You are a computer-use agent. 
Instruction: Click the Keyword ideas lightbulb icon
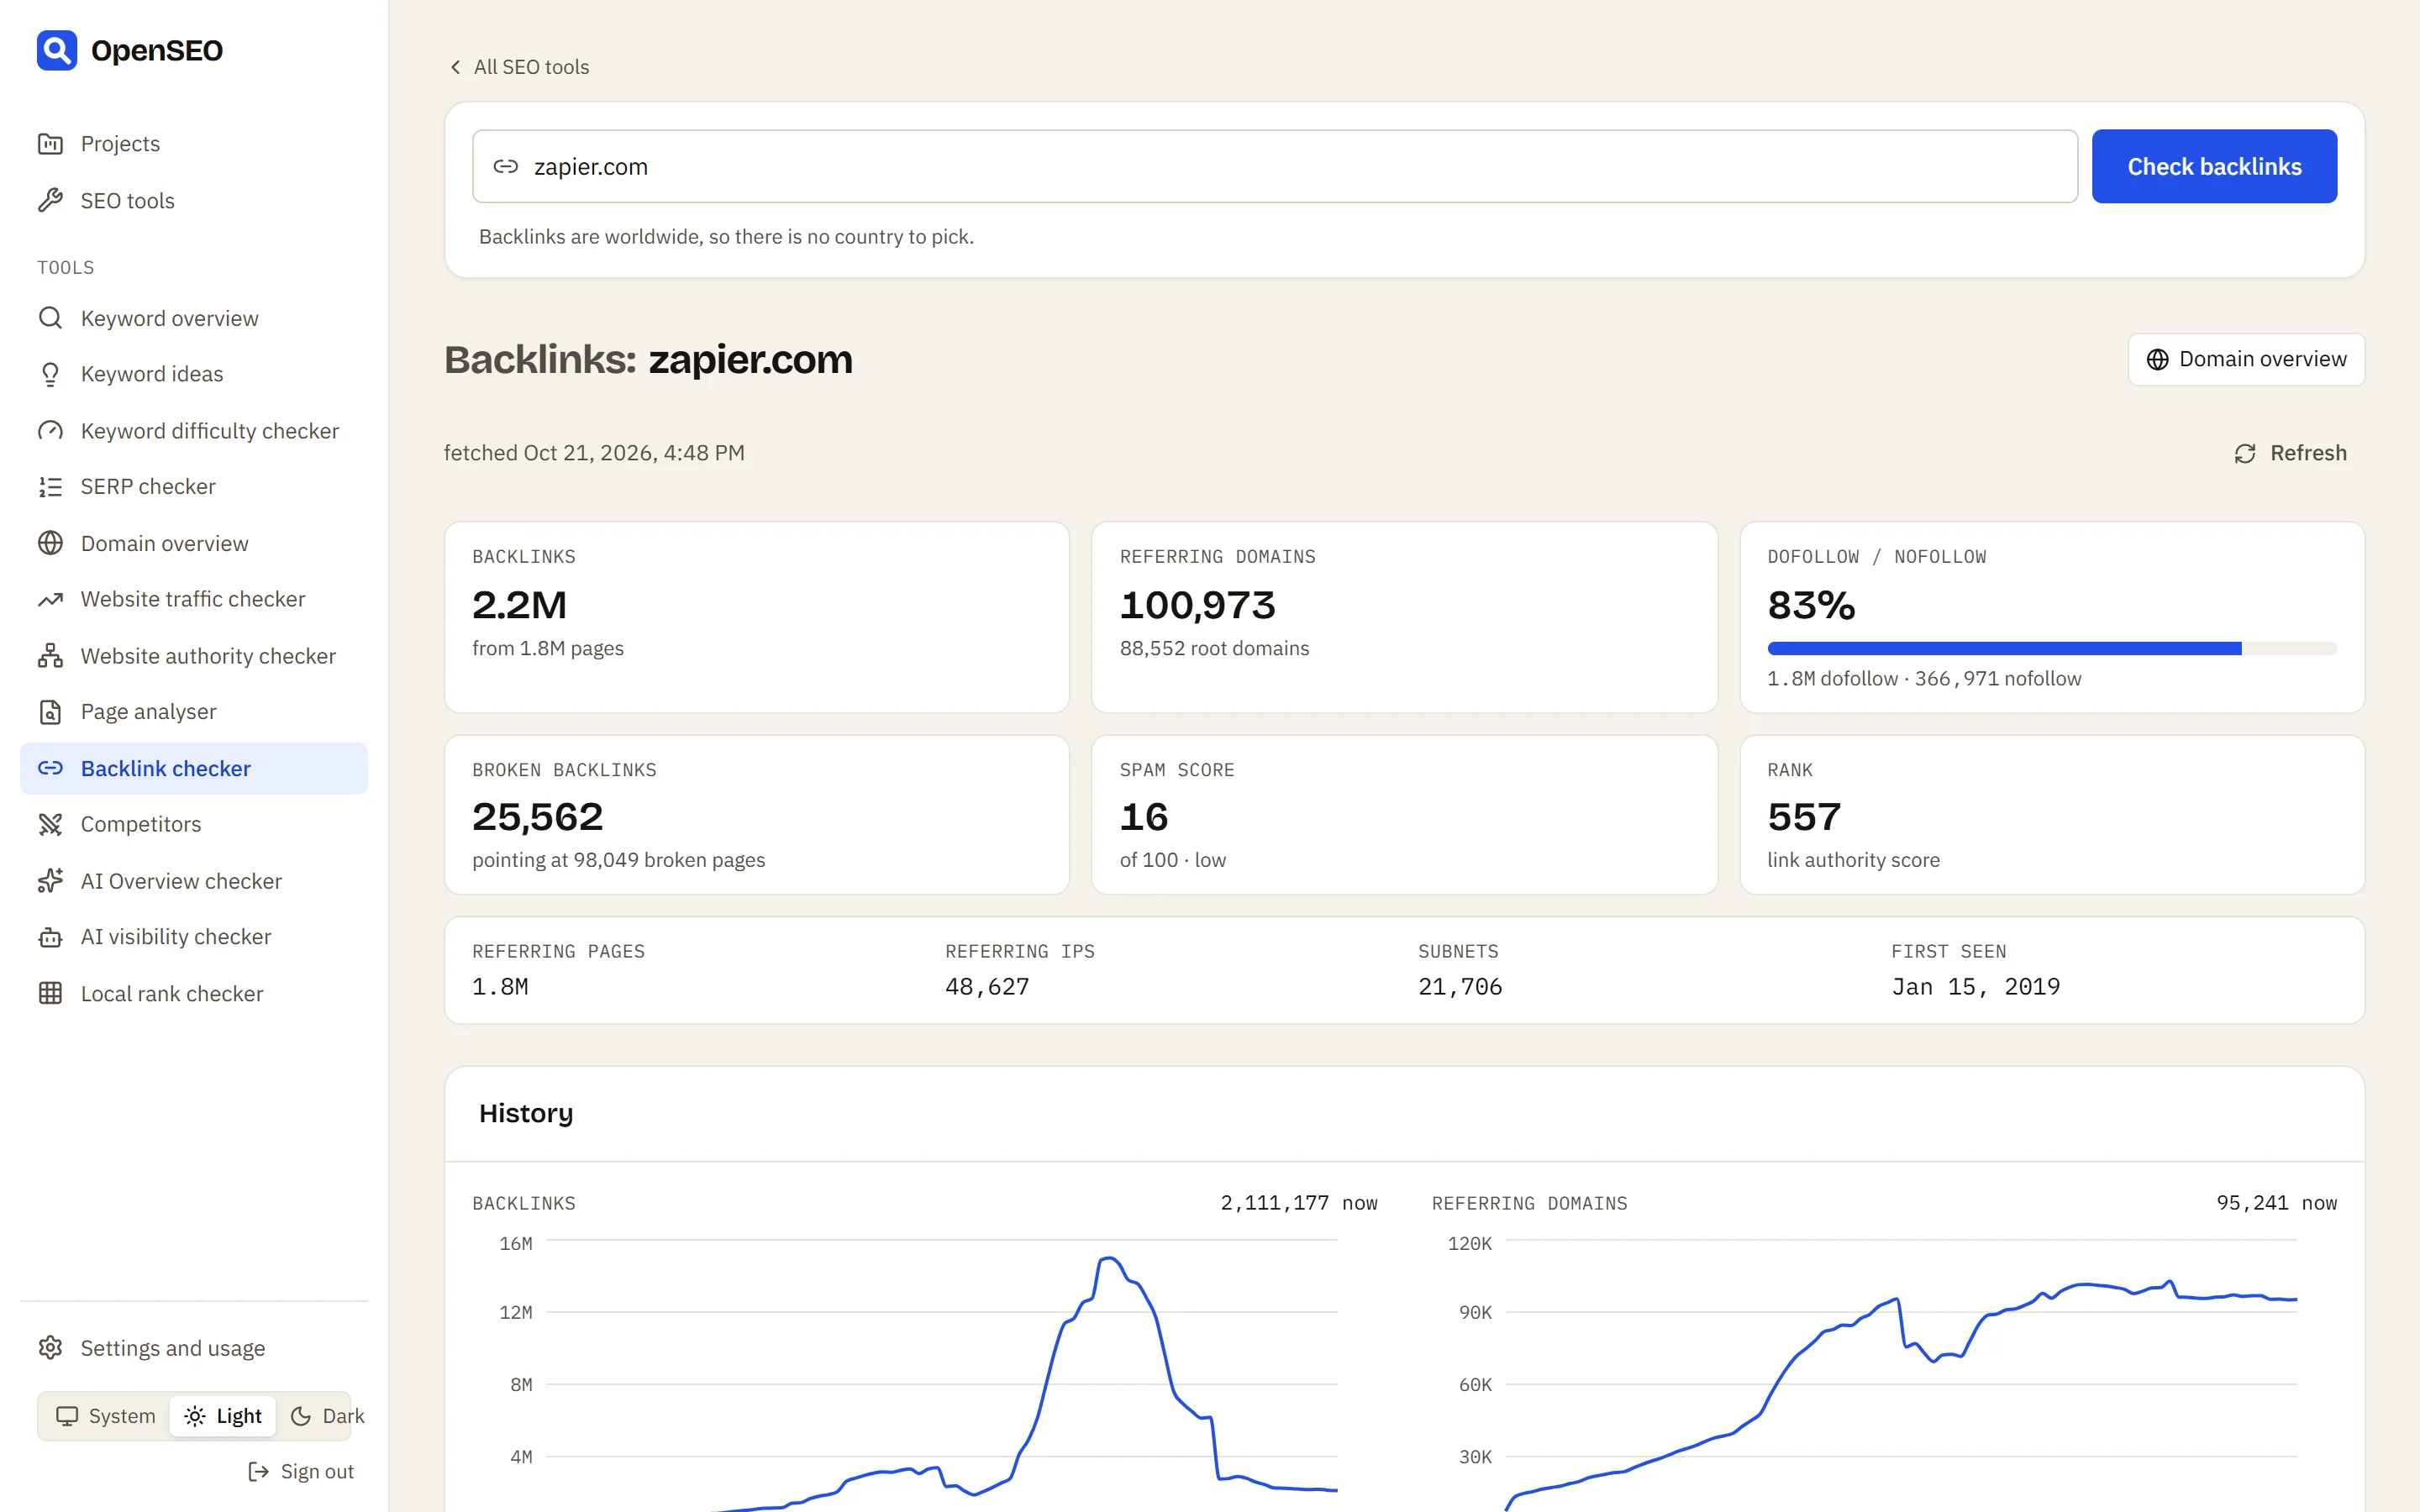(50, 374)
